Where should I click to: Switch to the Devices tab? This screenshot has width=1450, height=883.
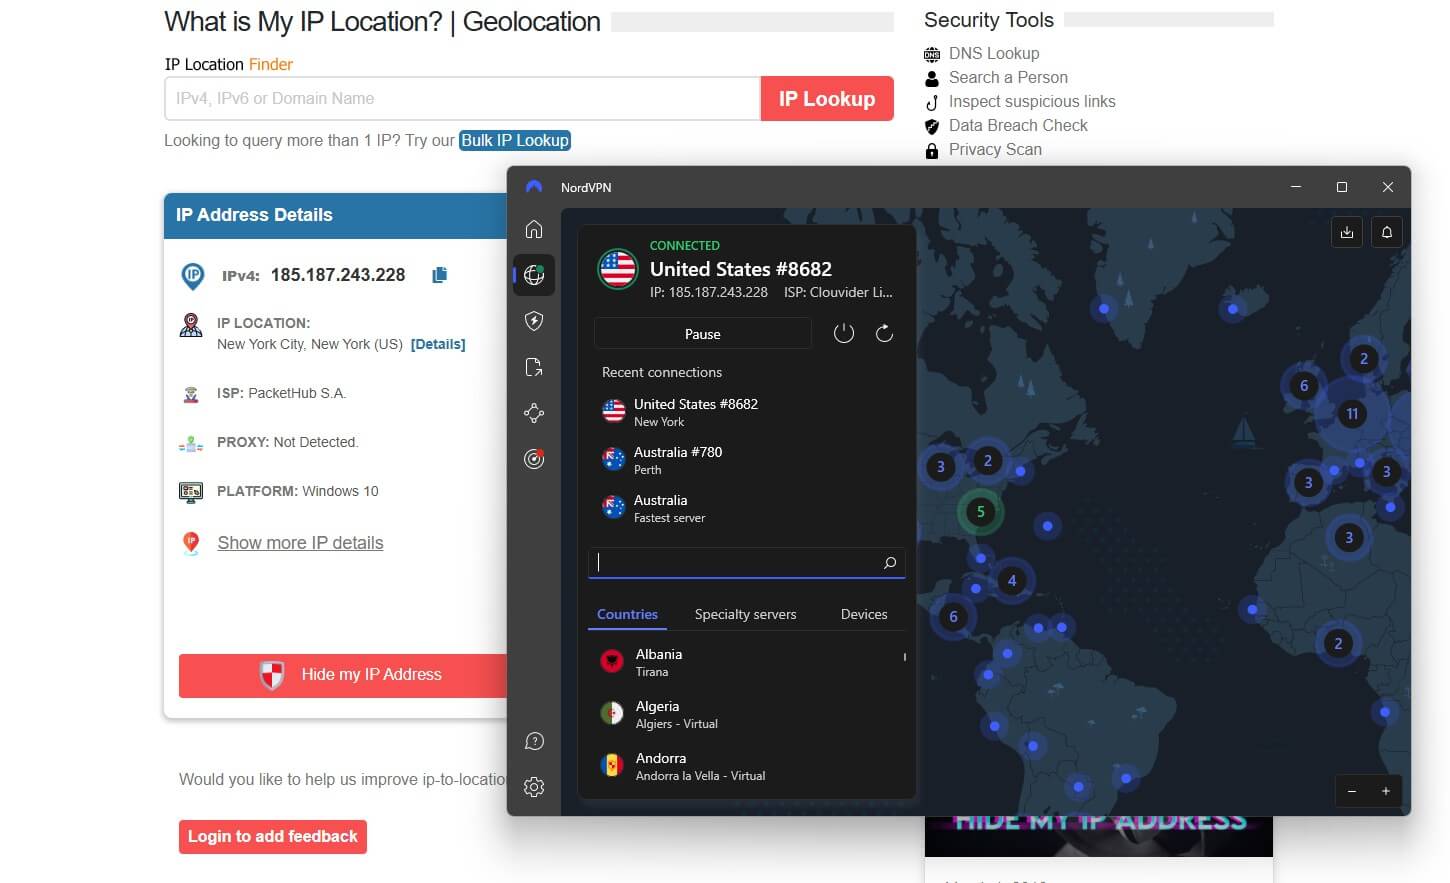864,614
